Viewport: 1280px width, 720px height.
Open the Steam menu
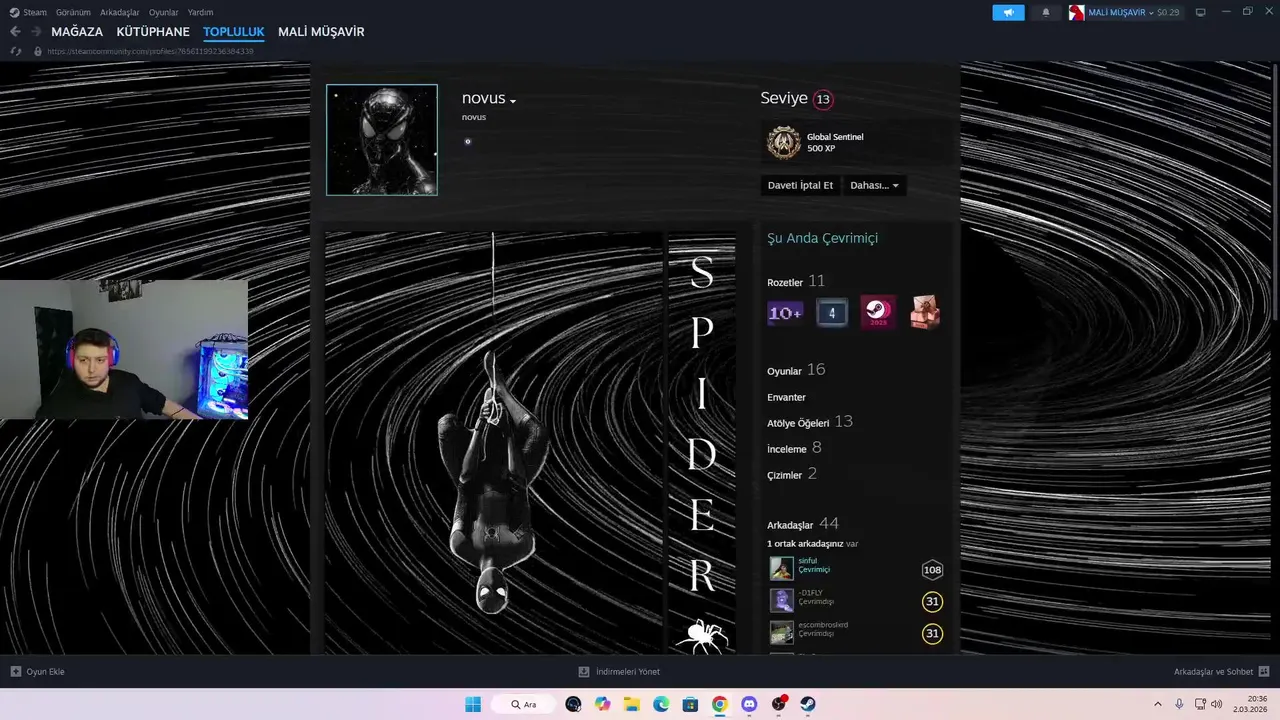coord(35,12)
